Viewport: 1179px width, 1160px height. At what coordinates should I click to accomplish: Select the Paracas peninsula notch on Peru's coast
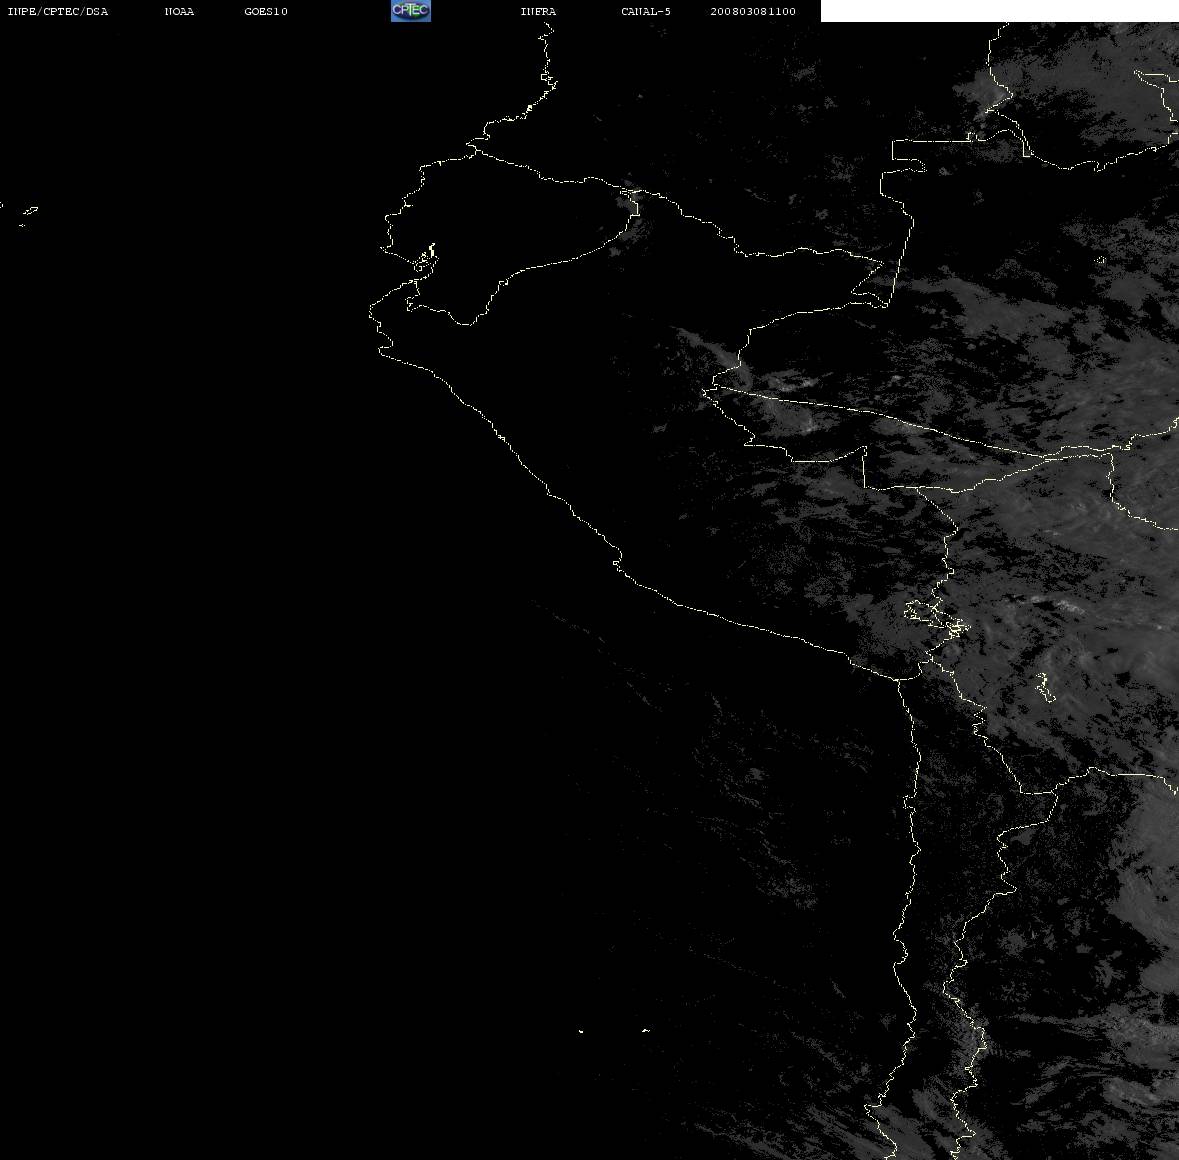[x=617, y=562]
